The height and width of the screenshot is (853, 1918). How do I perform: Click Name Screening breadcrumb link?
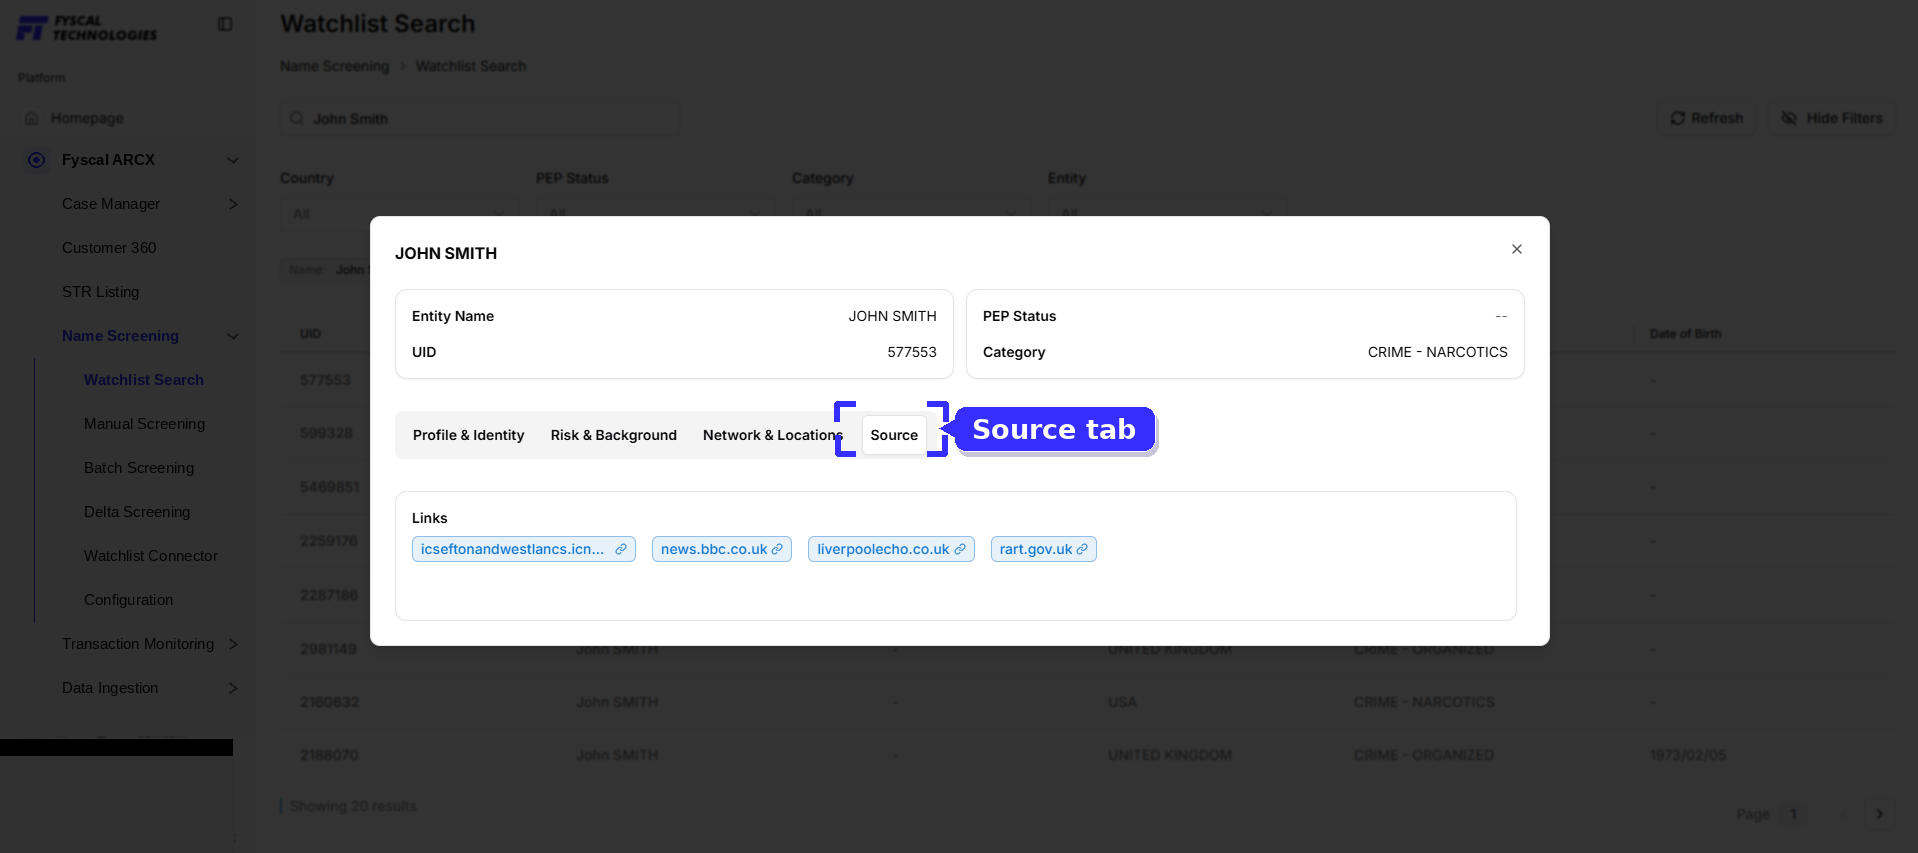click(x=334, y=66)
